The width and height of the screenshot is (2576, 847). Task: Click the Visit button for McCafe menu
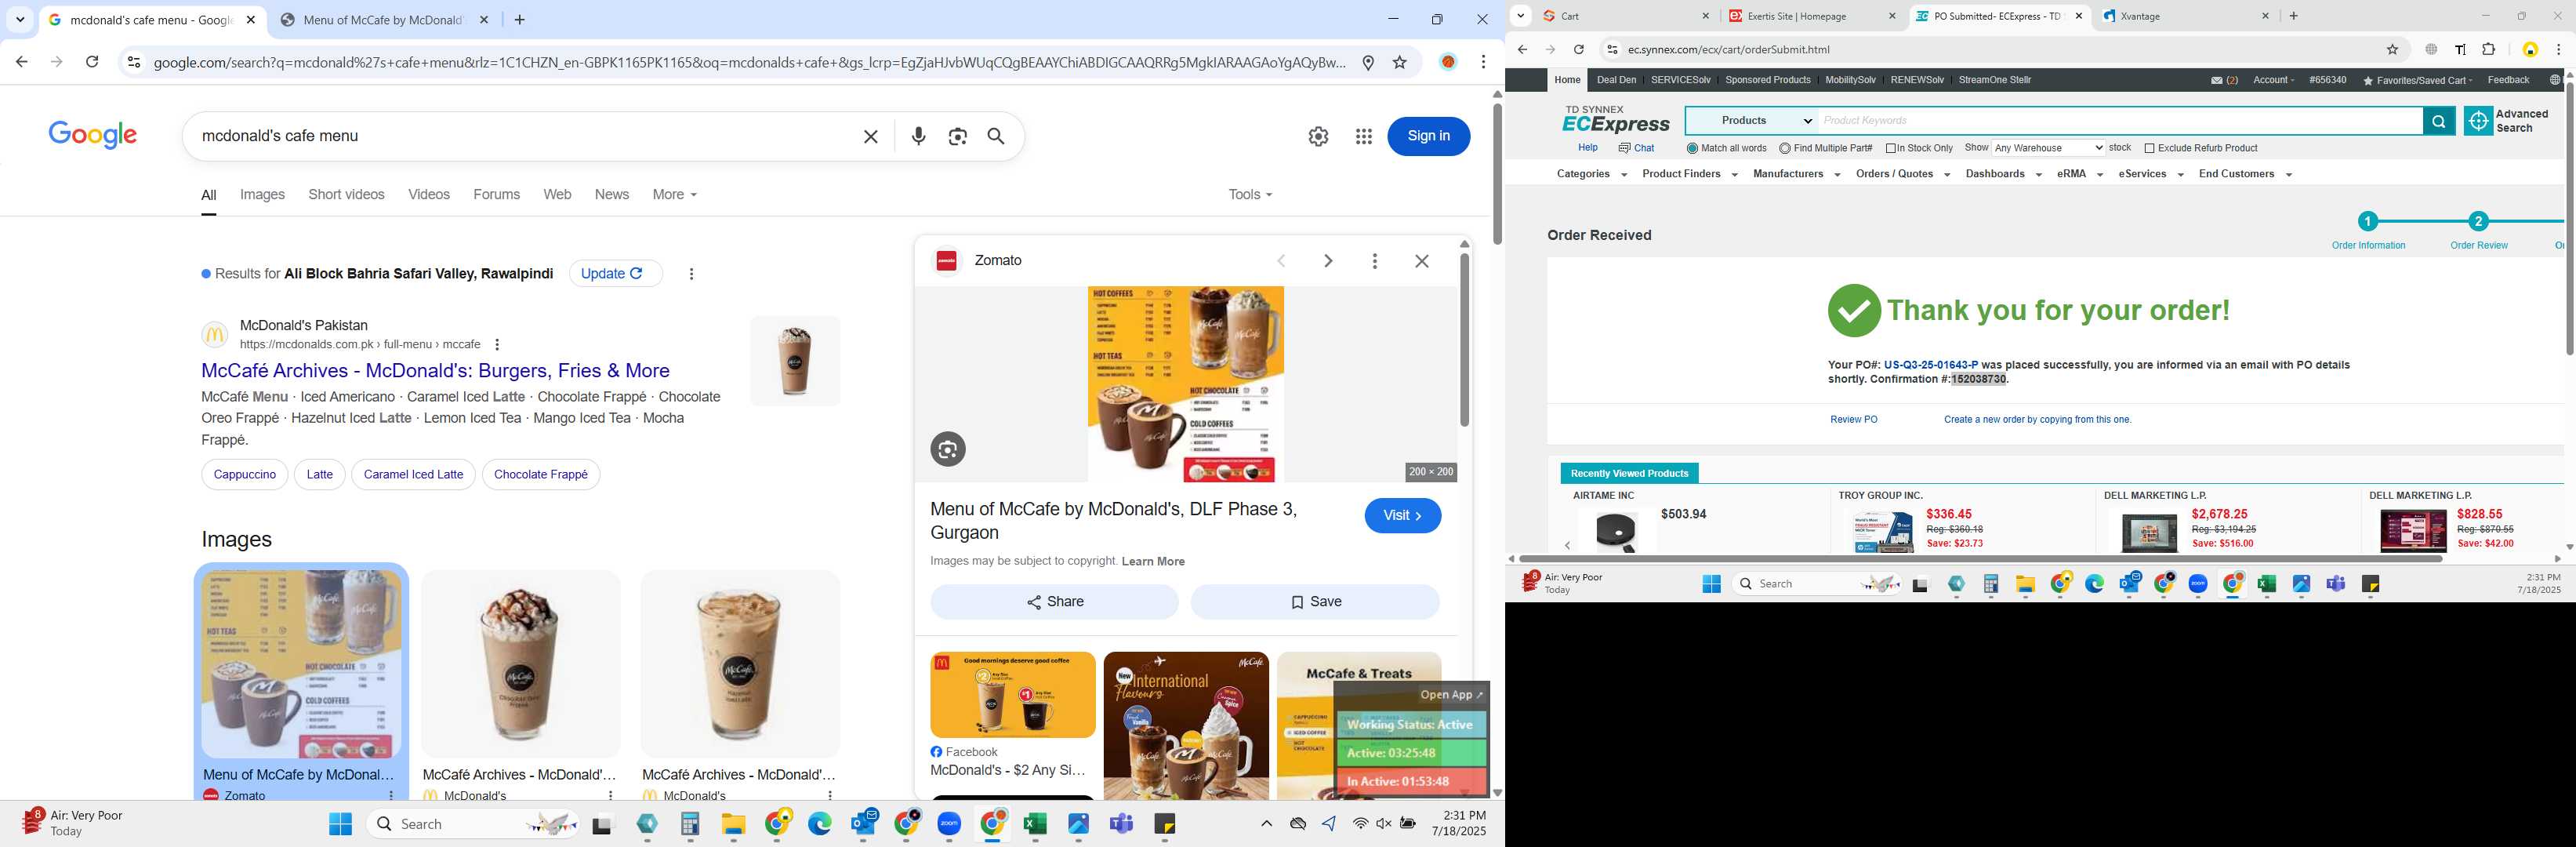(x=1402, y=516)
